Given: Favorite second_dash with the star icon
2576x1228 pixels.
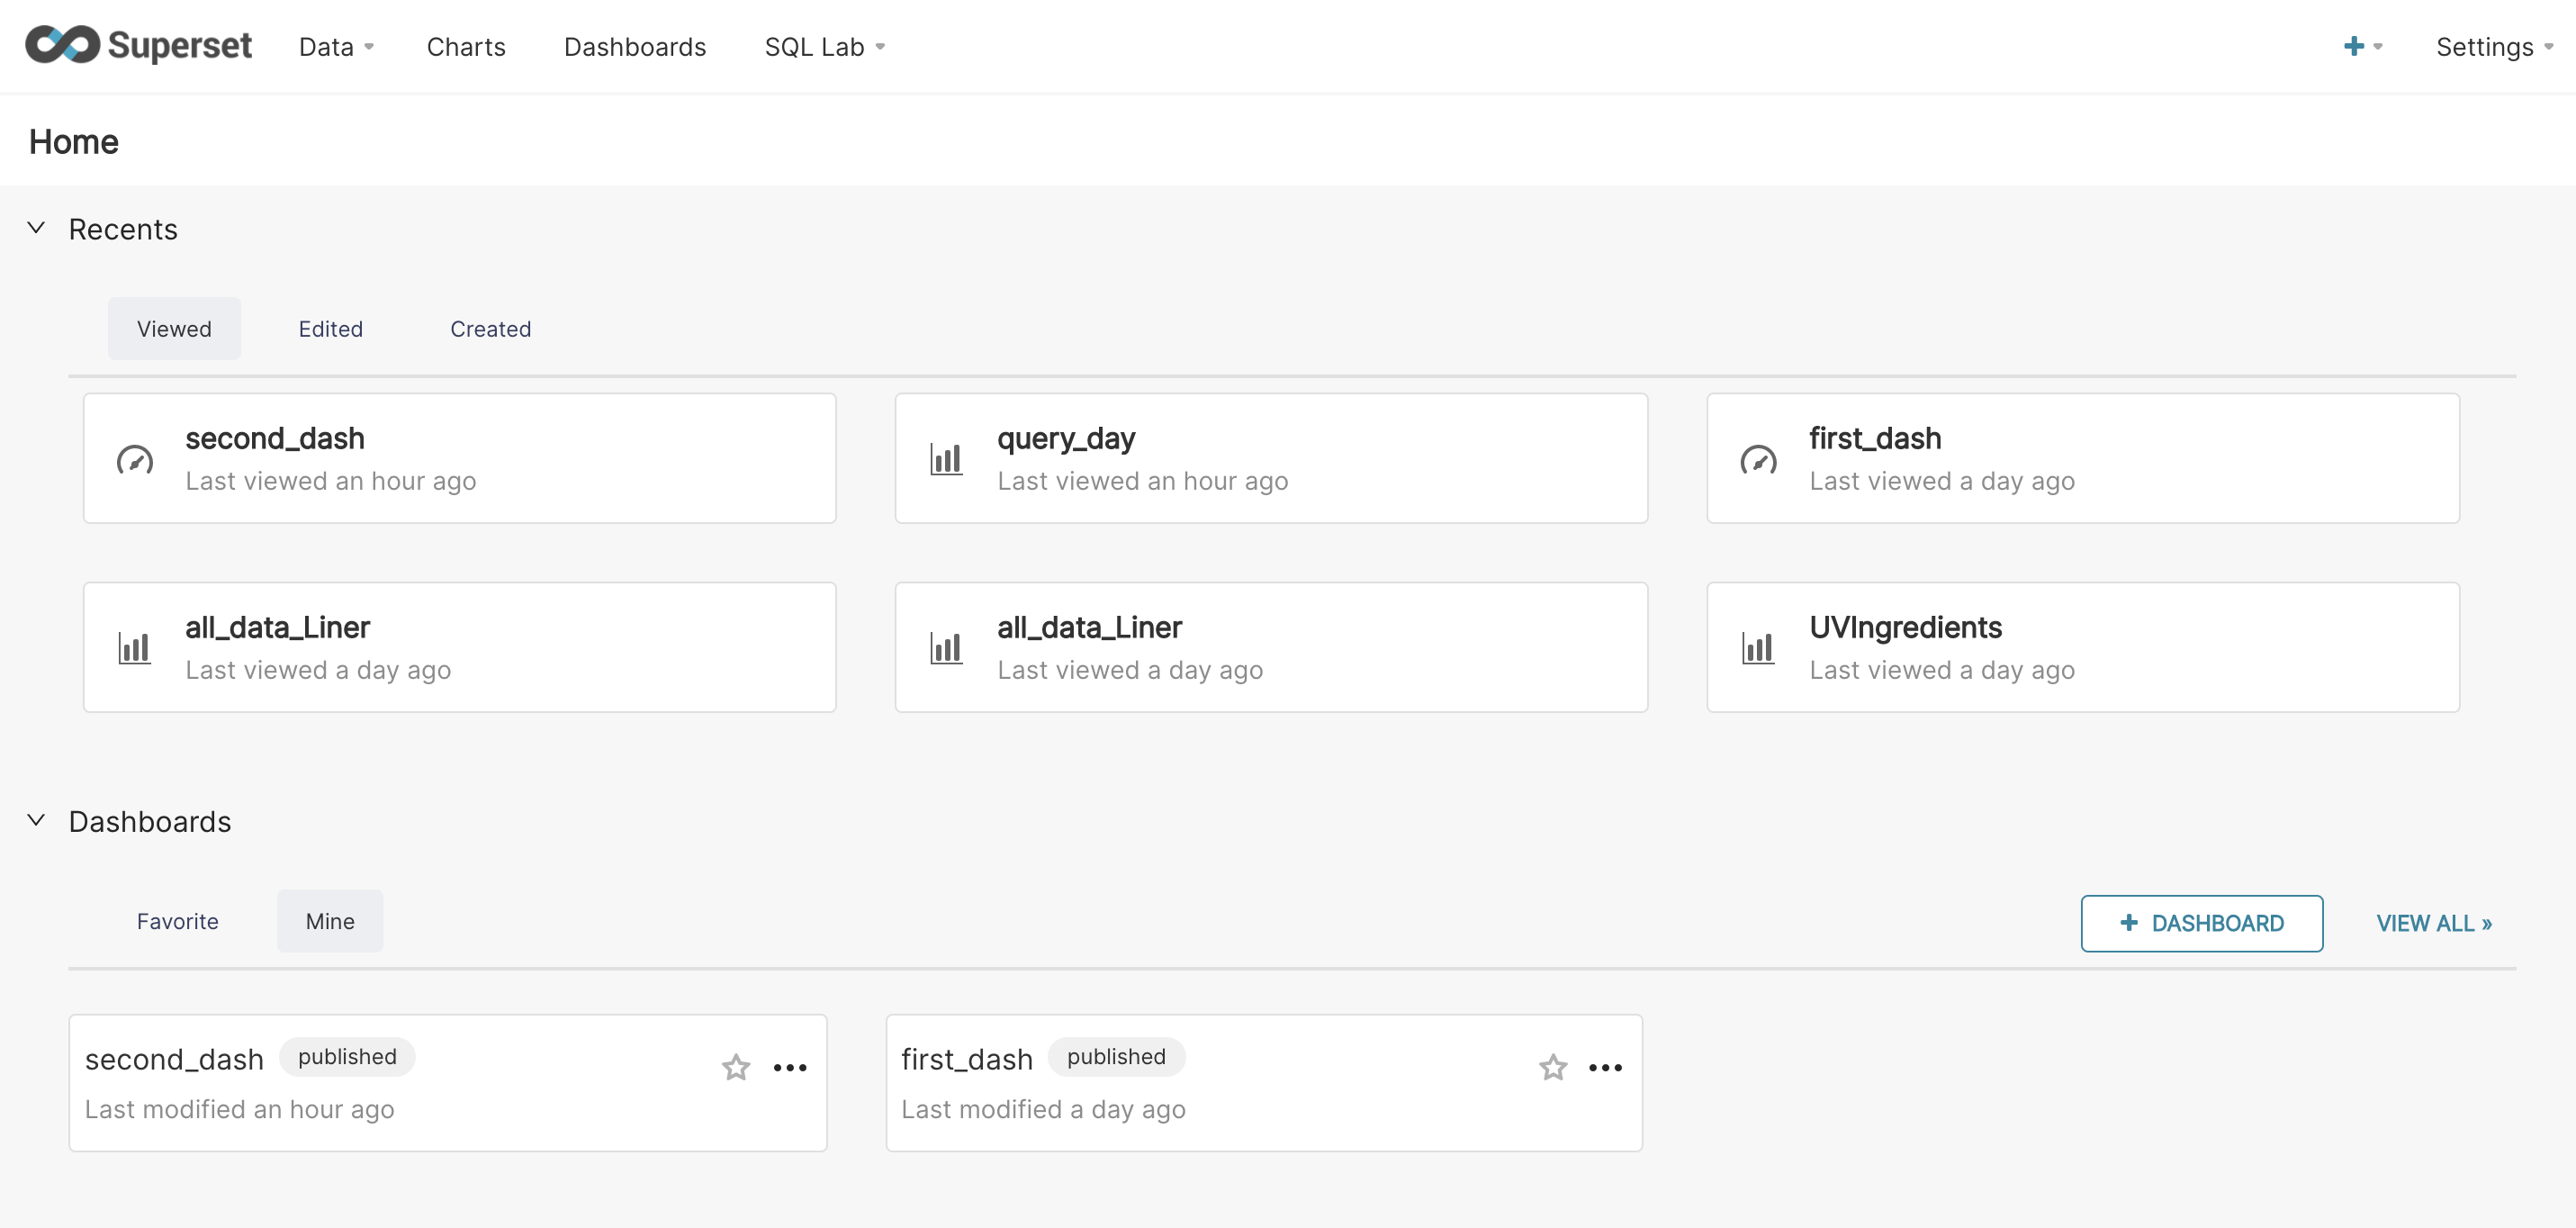Looking at the screenshot, I should click(x=736, y=1067).
